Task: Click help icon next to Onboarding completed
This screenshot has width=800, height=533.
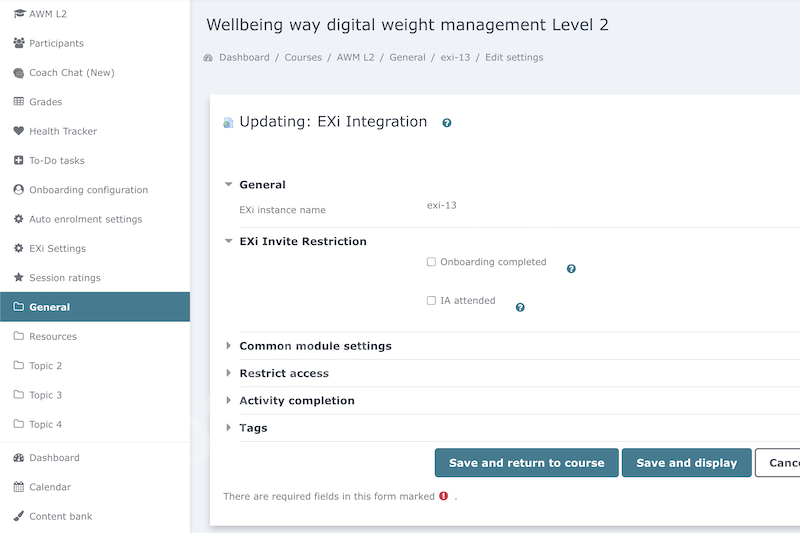Action: pos(571,269)
